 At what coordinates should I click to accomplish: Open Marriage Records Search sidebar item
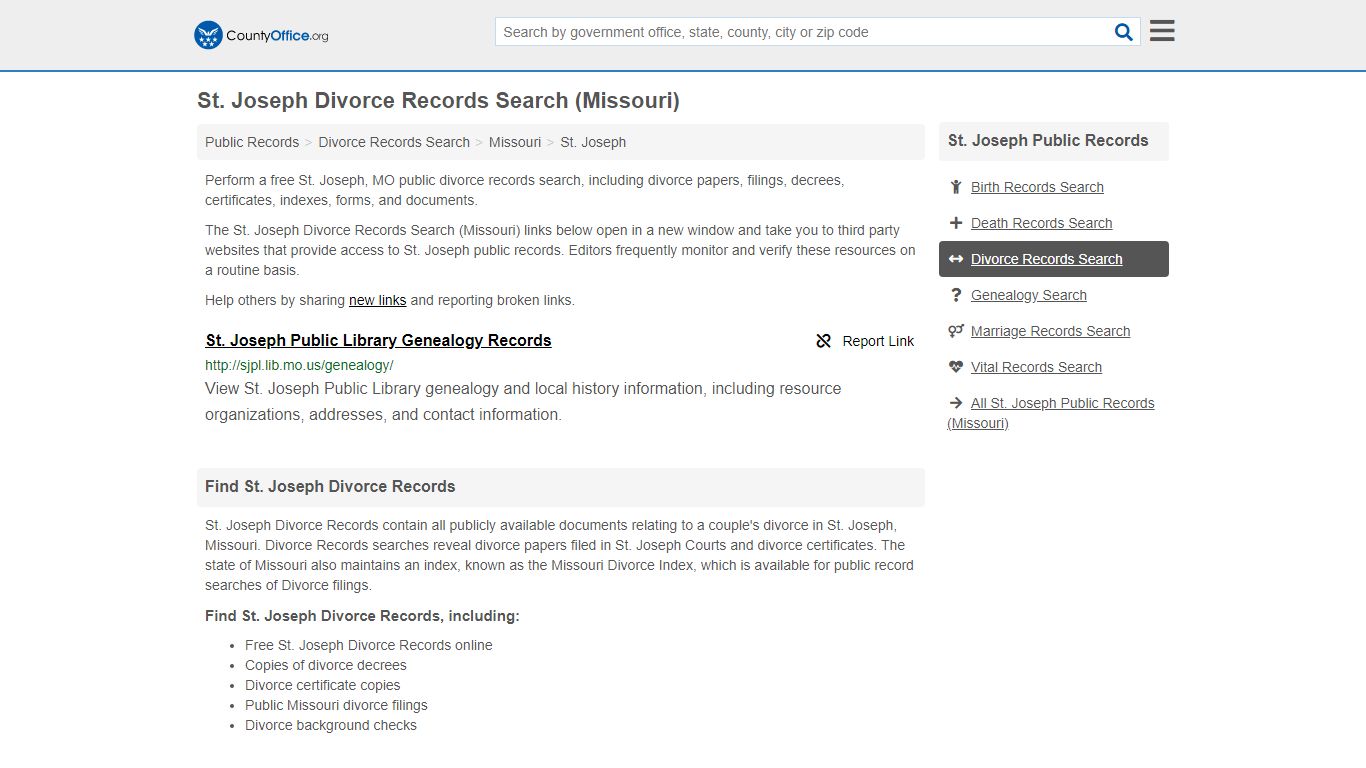pos(1050,331)
